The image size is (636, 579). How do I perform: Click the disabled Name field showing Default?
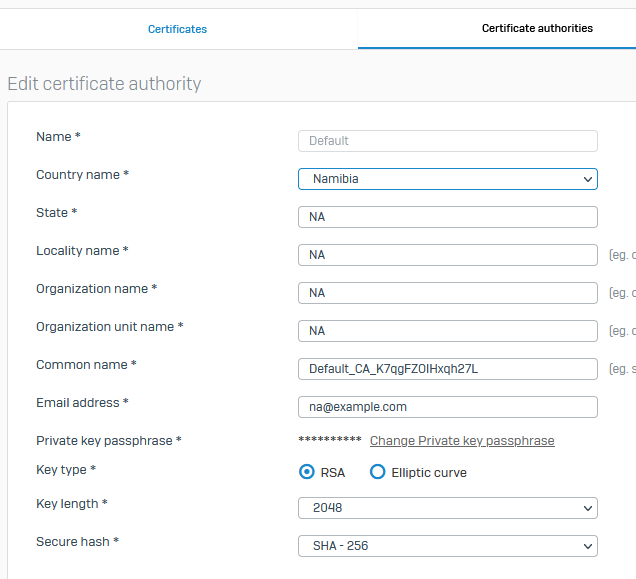[448, 141]
